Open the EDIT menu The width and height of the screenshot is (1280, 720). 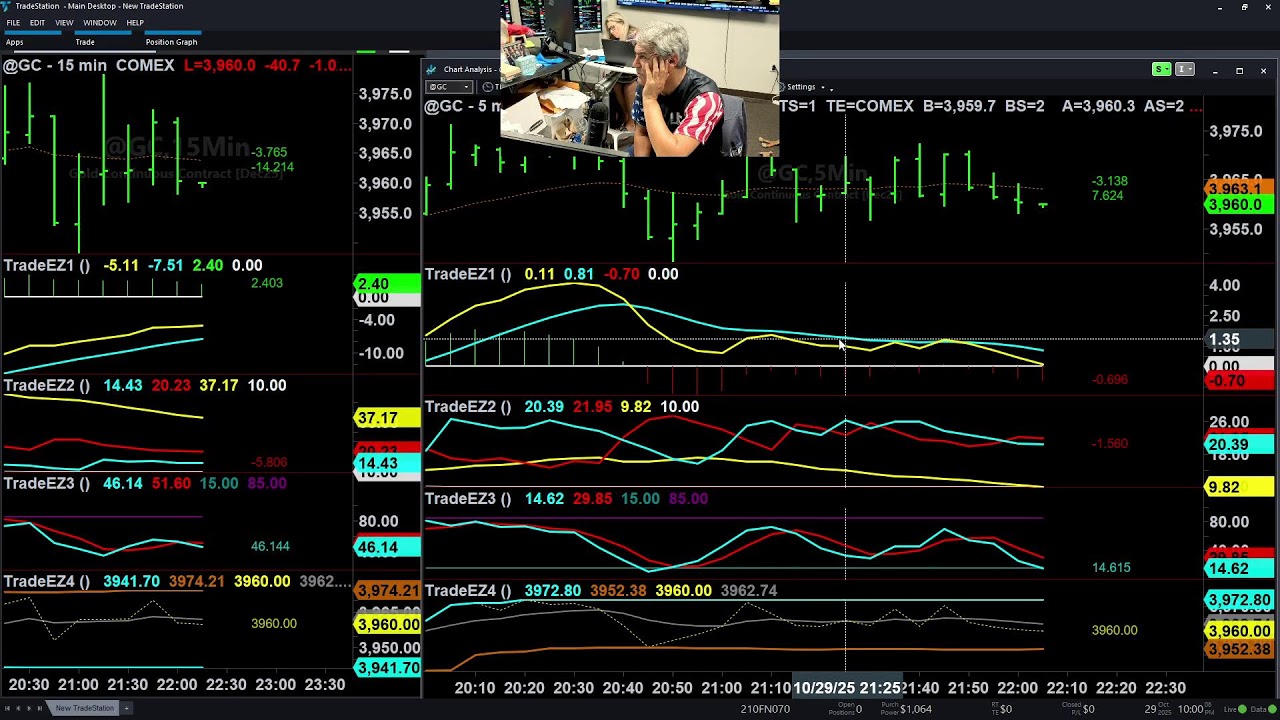[x=37, y=22]
